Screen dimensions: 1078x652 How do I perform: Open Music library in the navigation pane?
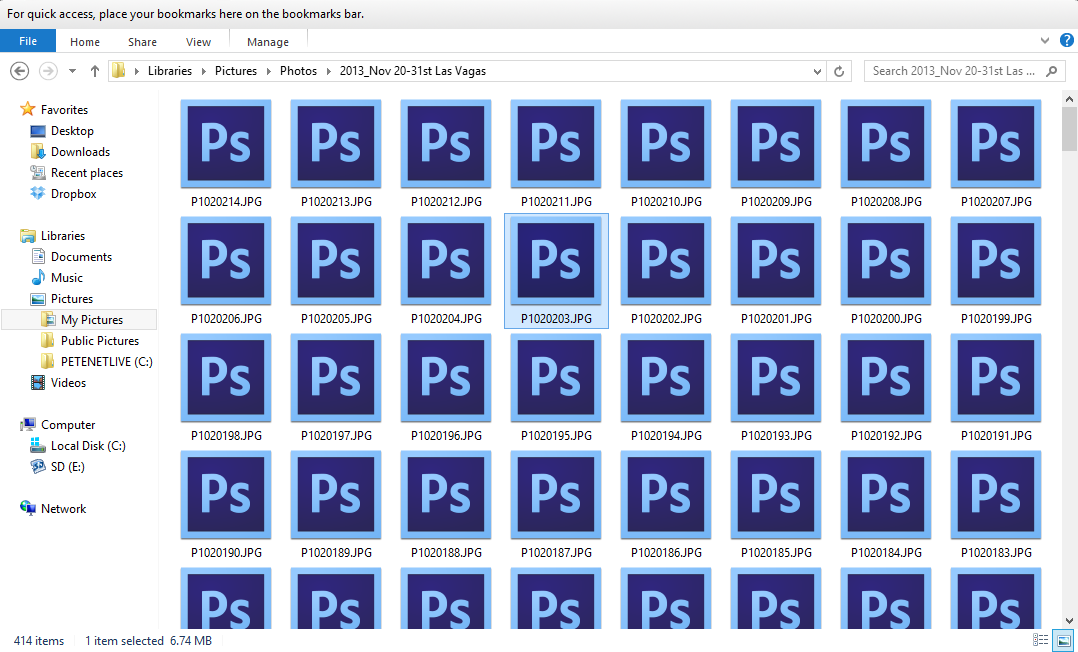click(67, 278)
